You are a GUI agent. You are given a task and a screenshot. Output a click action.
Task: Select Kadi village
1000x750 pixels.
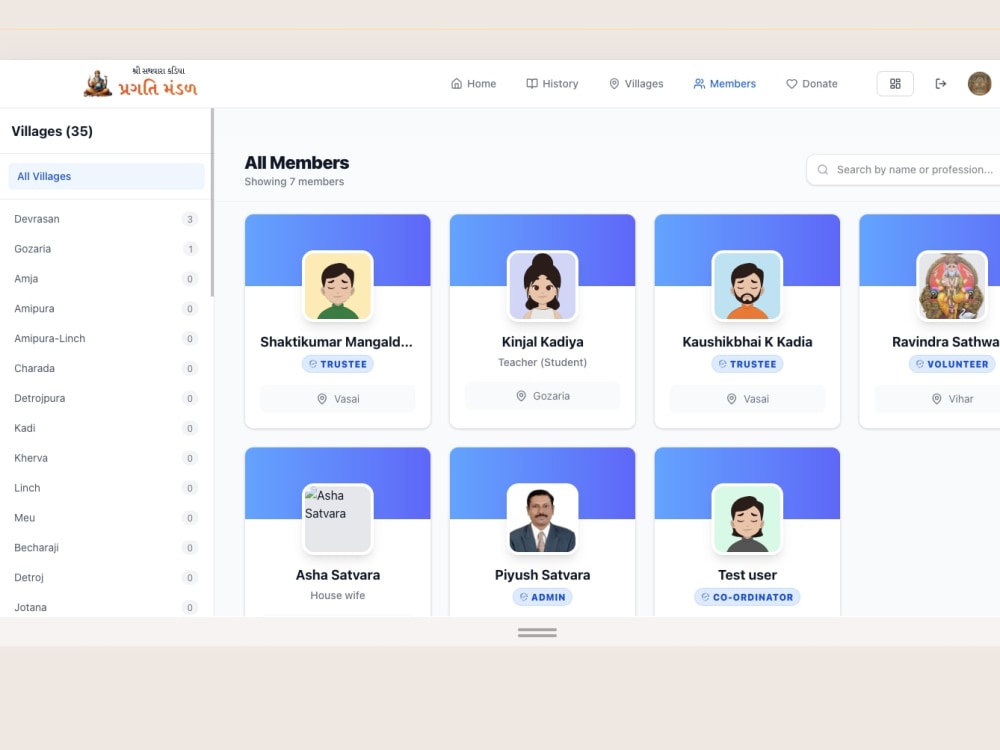click(x=106, y=428)
